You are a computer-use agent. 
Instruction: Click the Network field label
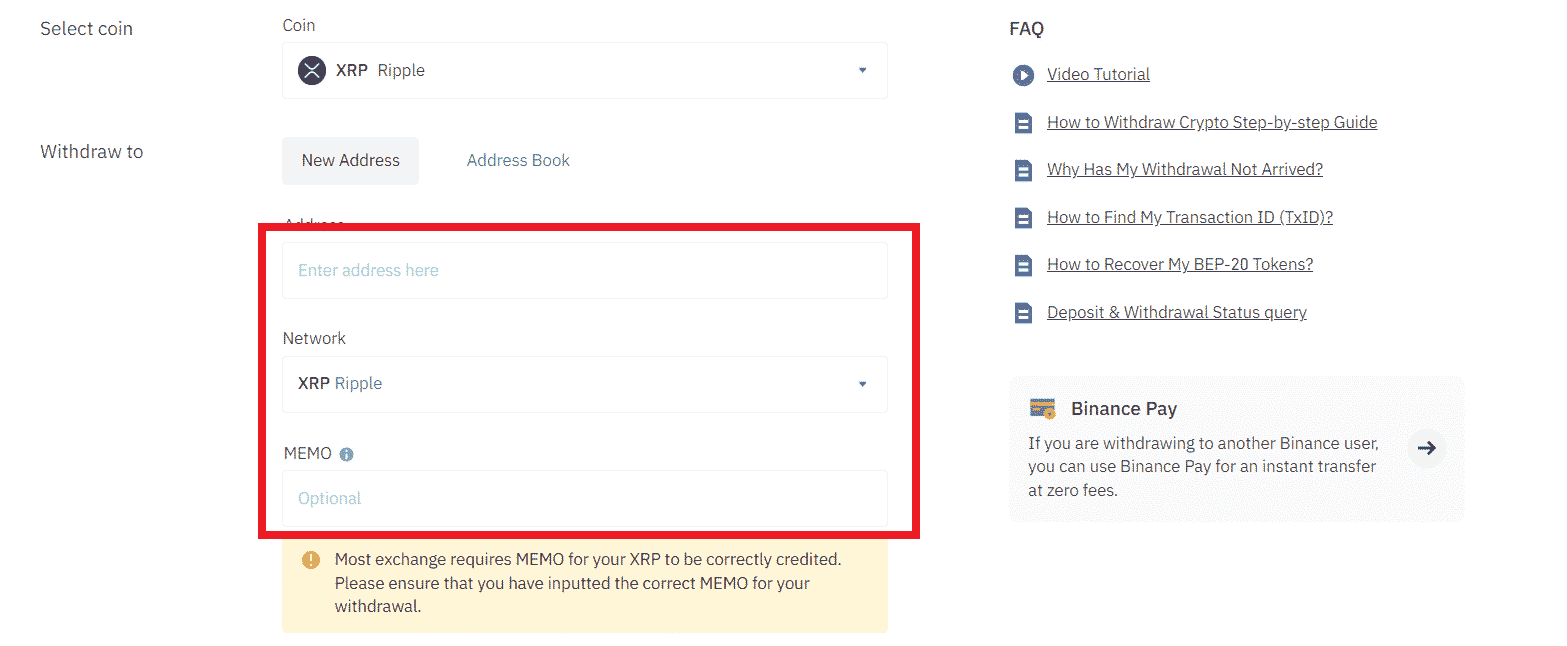[x=314, y=339]
